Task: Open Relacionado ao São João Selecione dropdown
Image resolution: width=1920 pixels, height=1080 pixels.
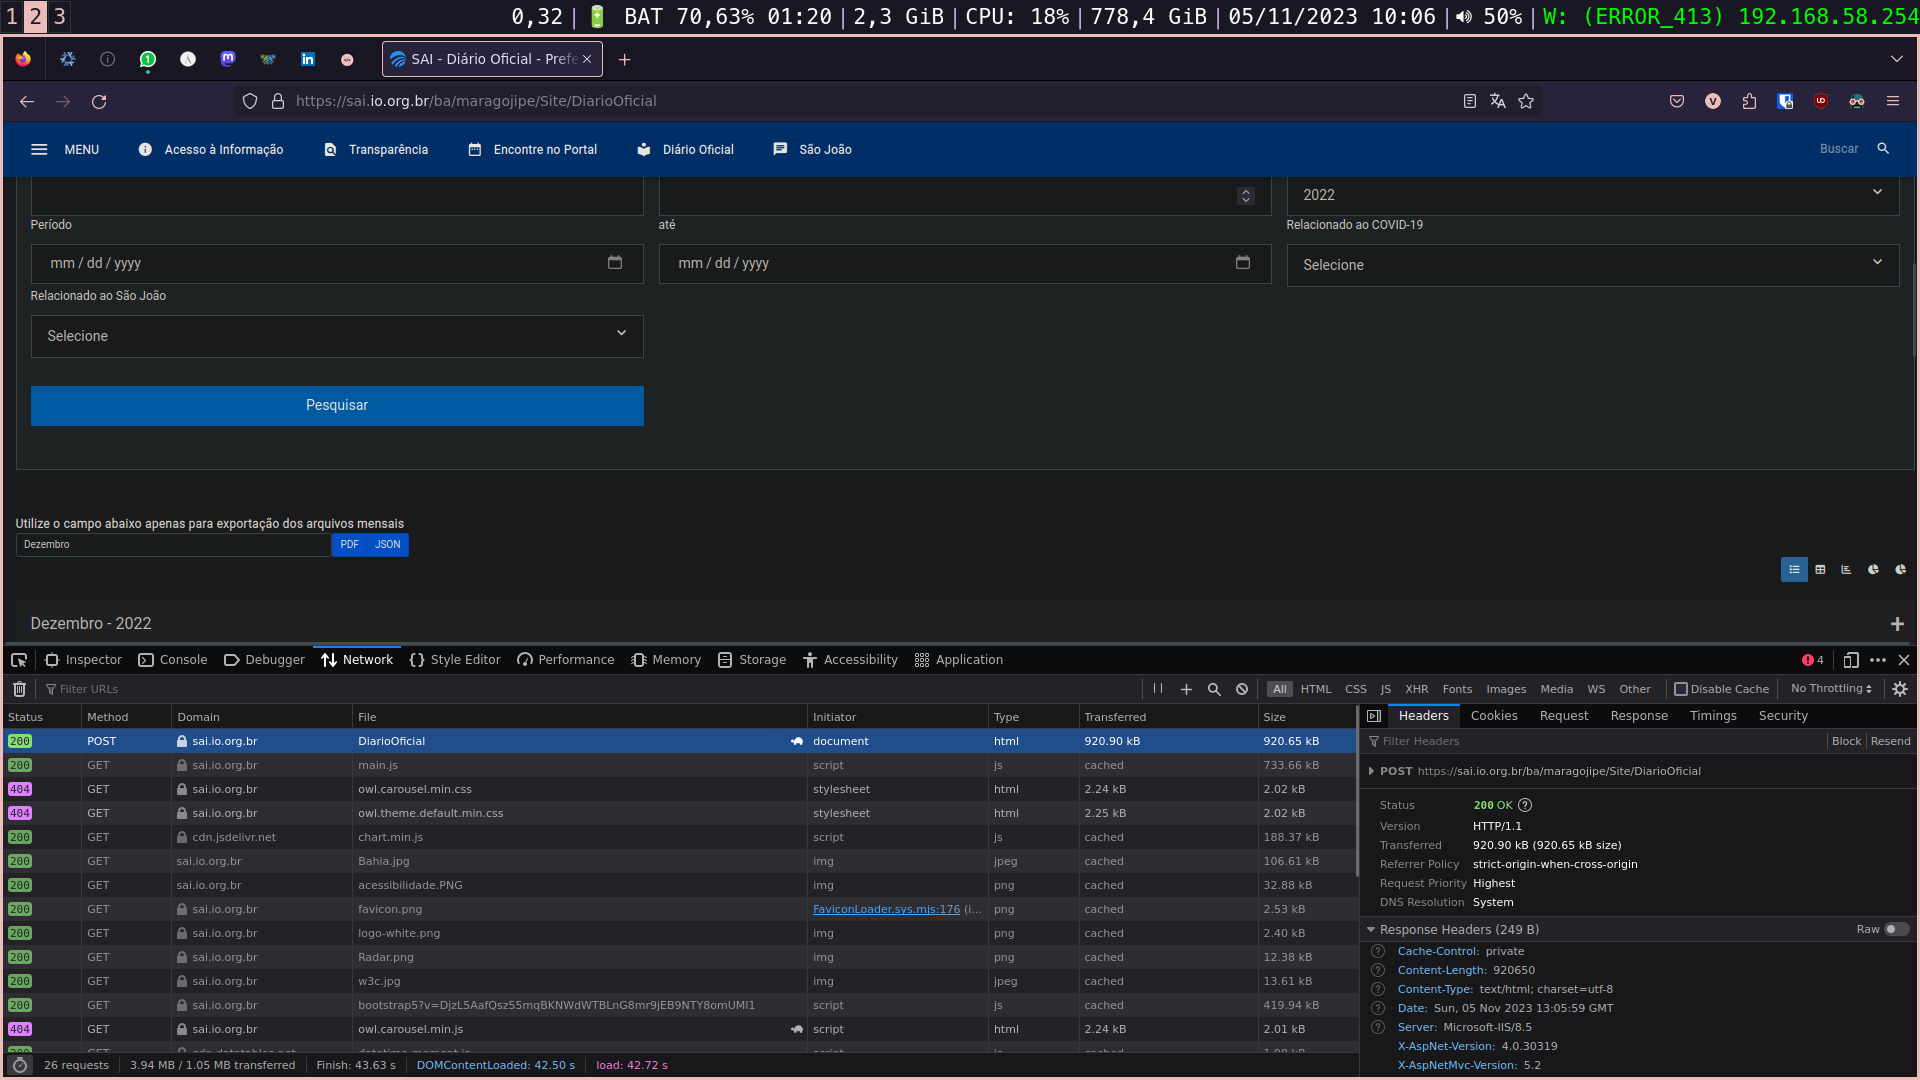Action: [x=337, y=336]
